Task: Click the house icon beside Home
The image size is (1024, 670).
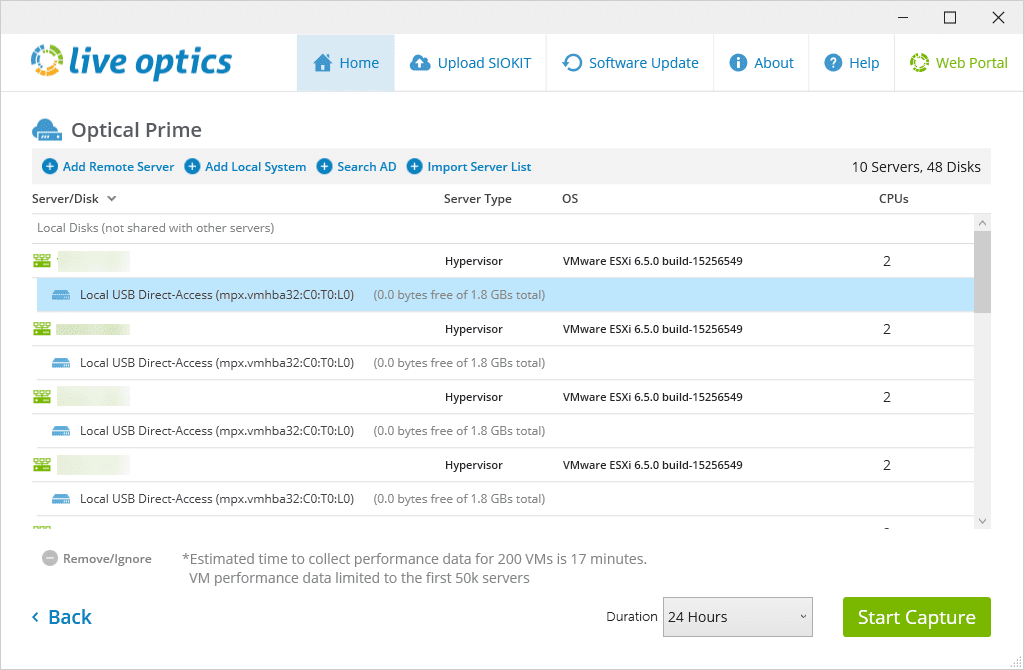Action: (x=323, y=63)
